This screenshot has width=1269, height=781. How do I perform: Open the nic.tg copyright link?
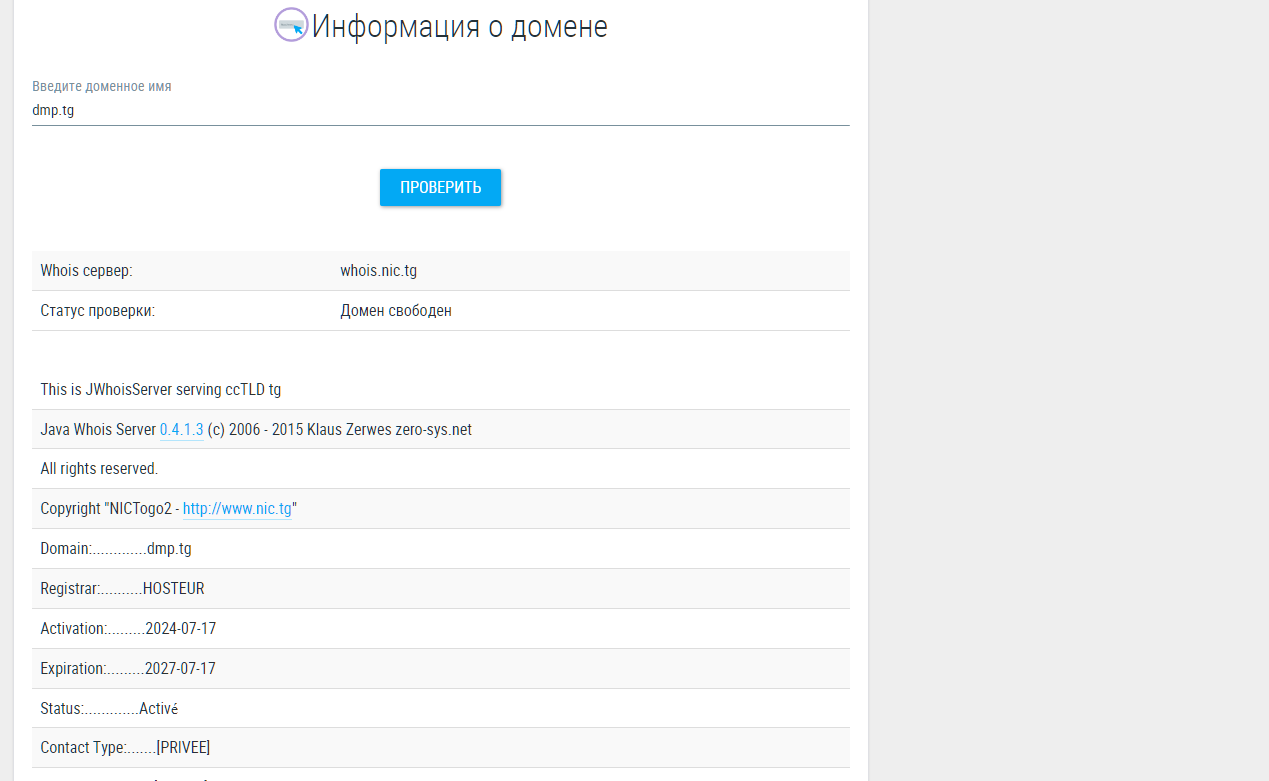pos(237,508)
